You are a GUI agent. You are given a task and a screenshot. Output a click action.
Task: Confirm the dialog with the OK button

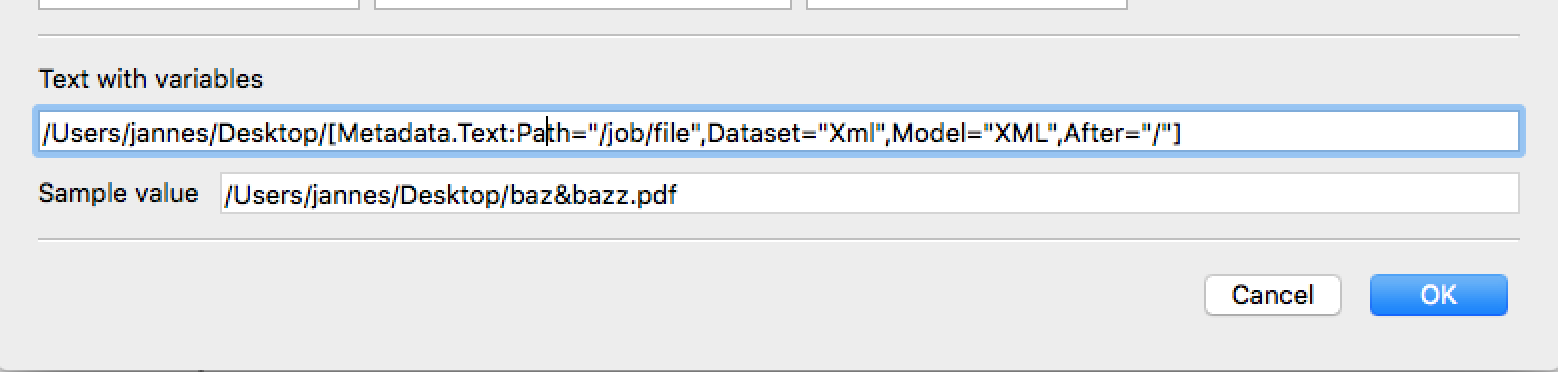click(x=1438, y=295)
